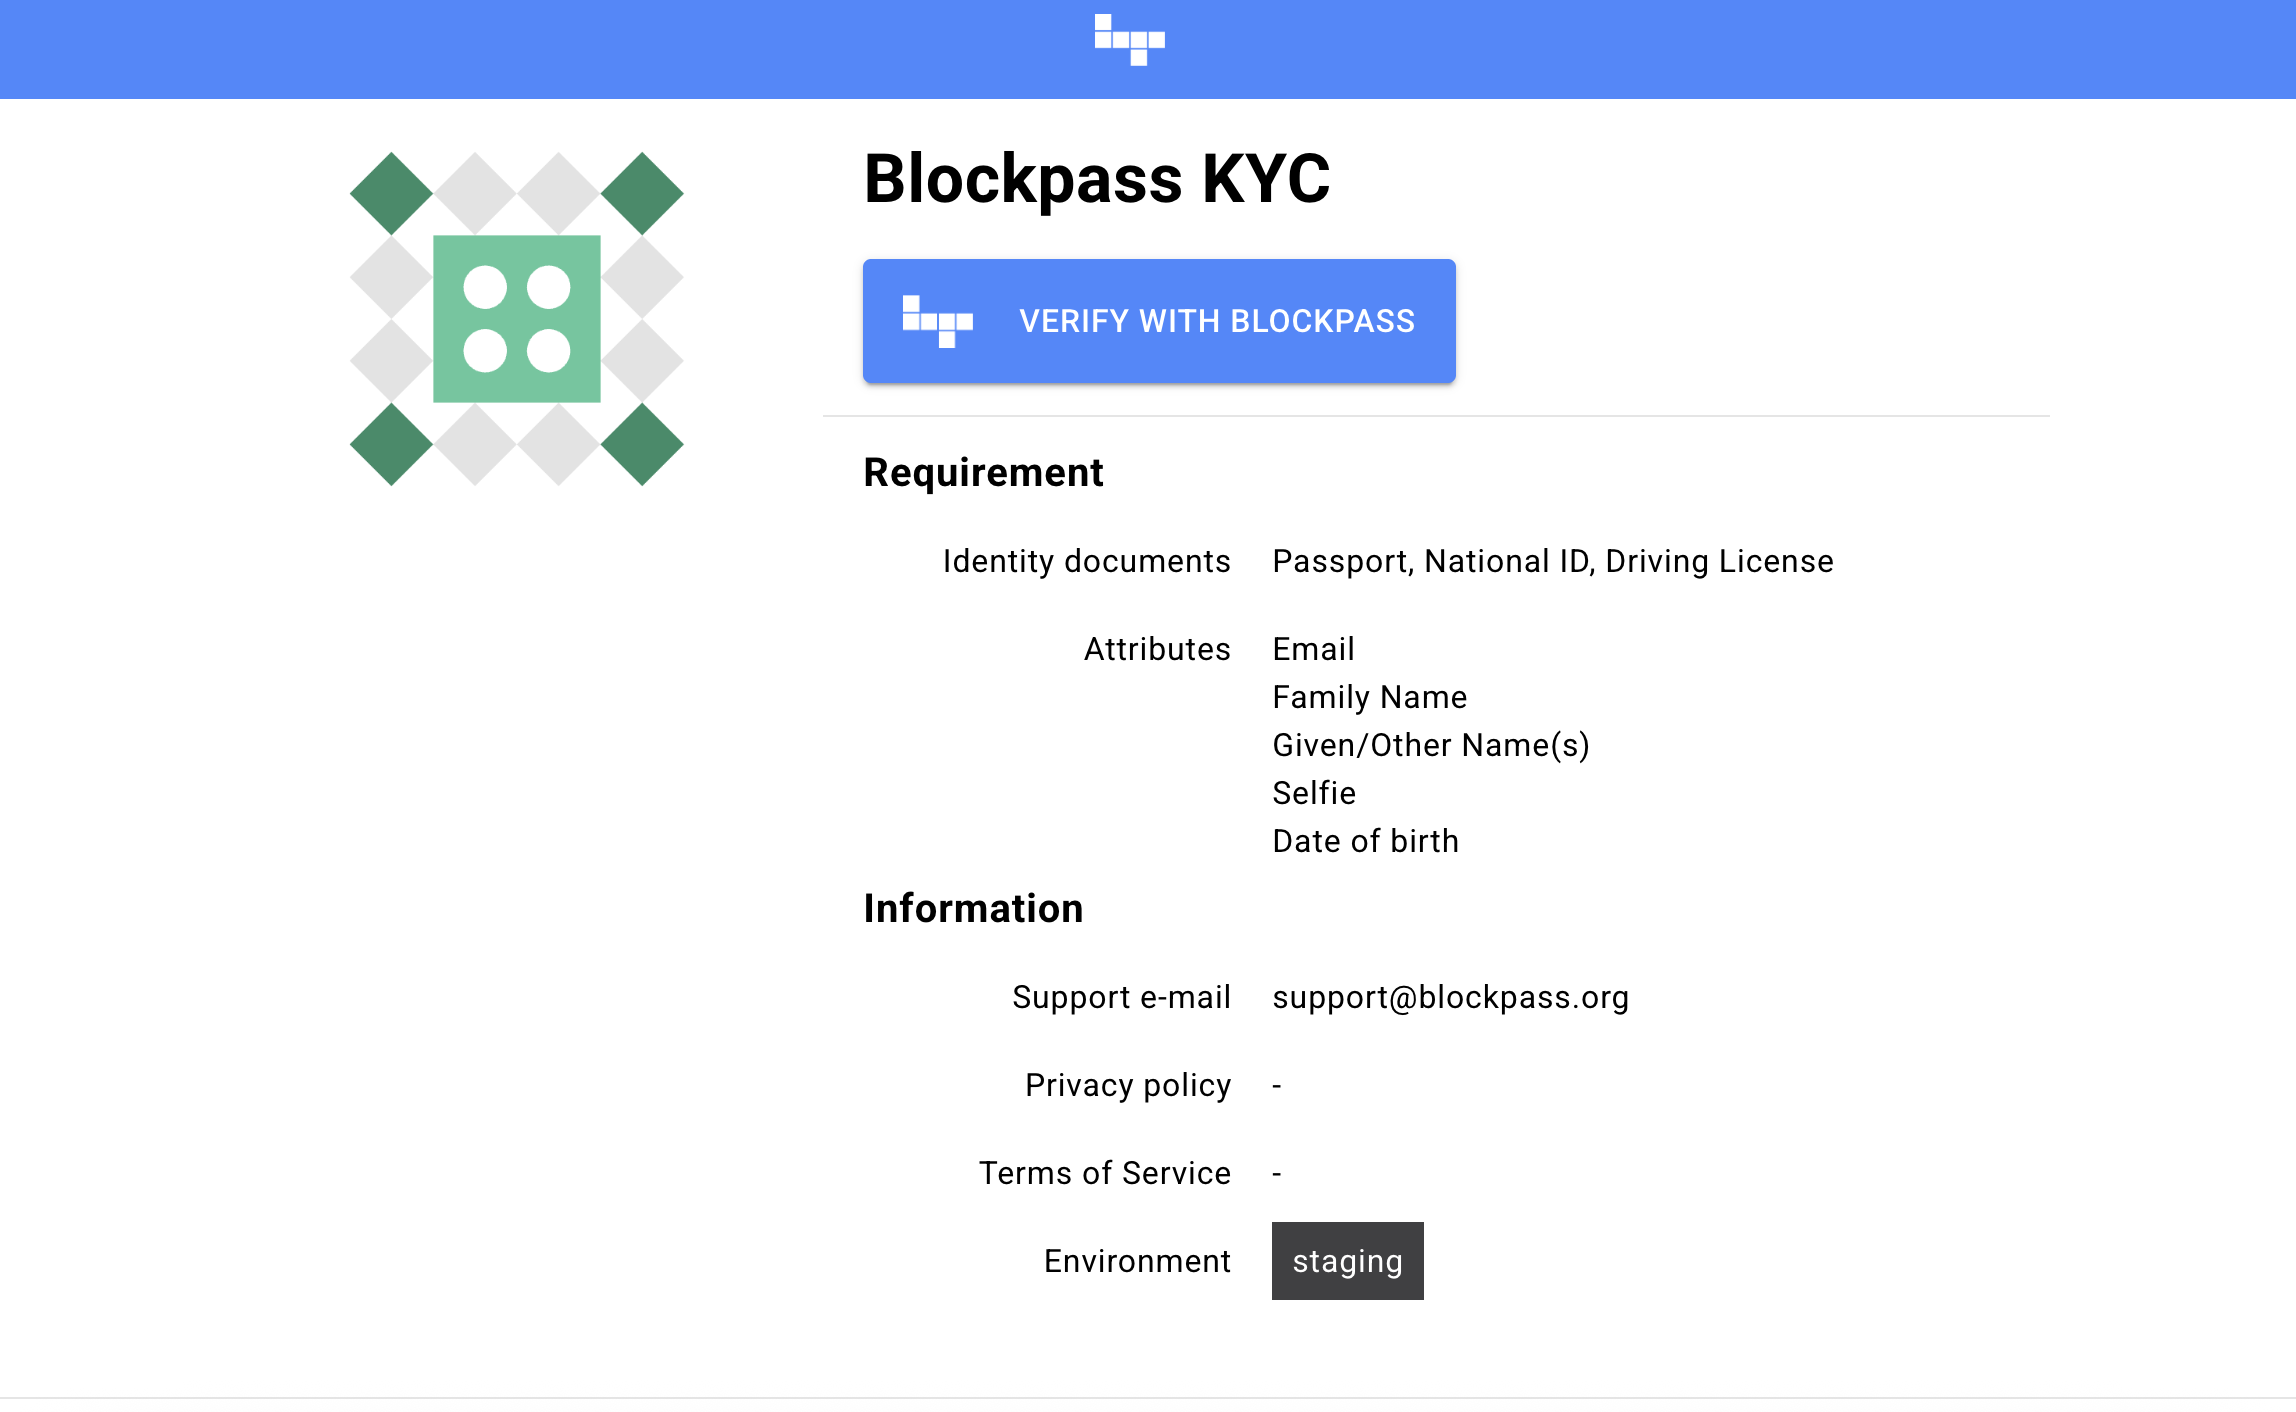The image size is (2296, 1412).
Task: Click the staging environment badge
Action: 1347,1261
